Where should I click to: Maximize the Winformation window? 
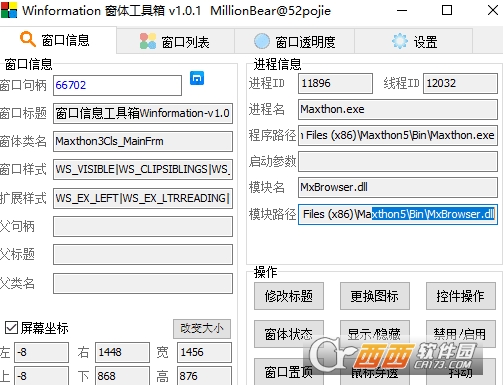[x=447, y=10]
